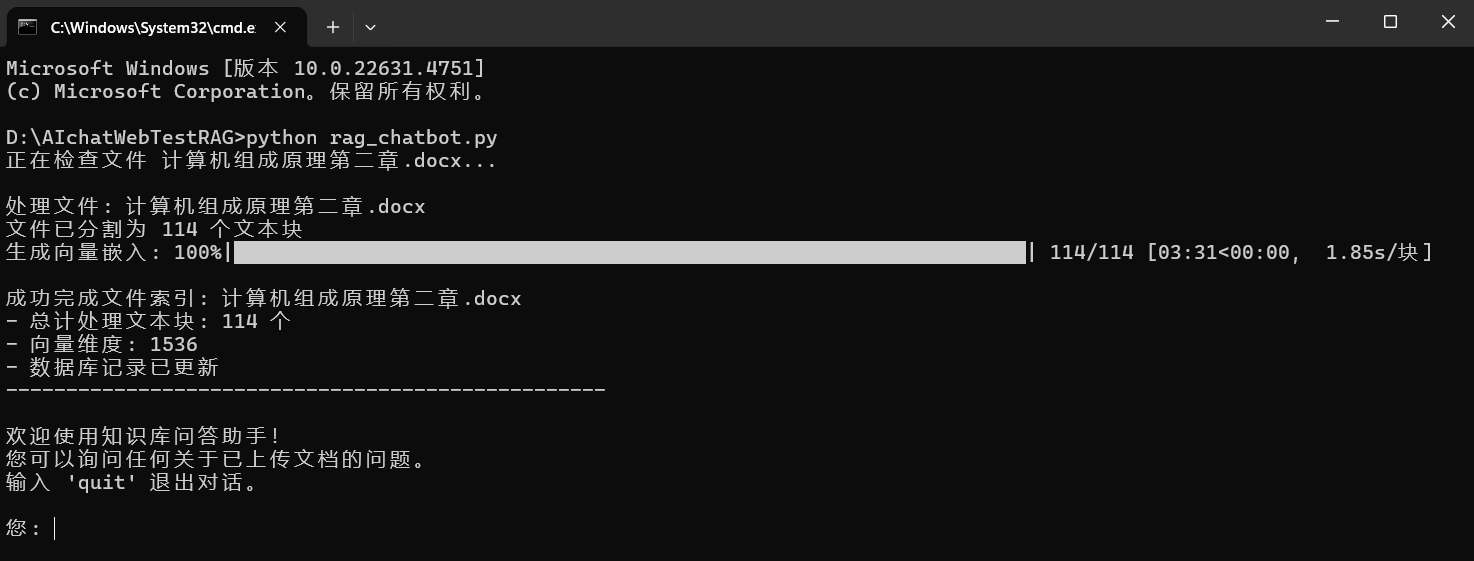
Task: Click the 成功完成文件索引 status line
Action: 263,299
